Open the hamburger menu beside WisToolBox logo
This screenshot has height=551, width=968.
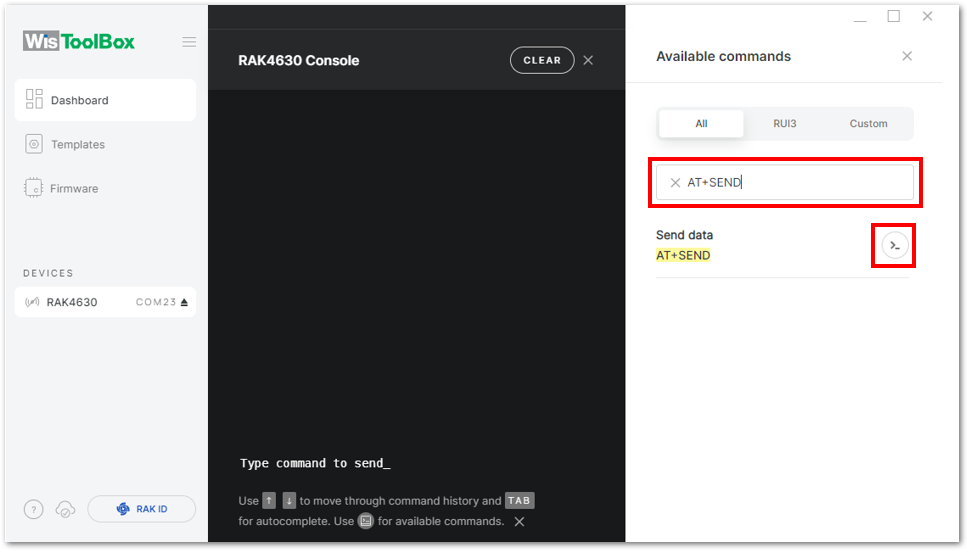[189, 42]
